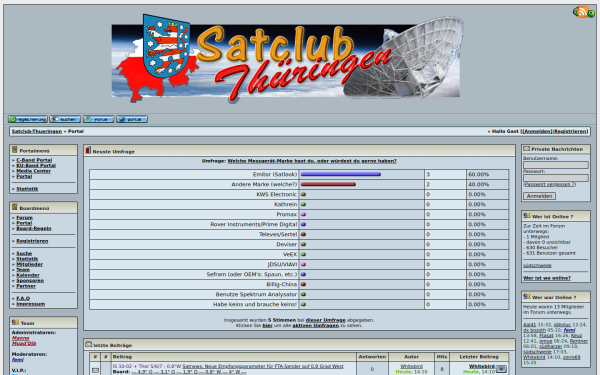Focus the Passwort input field
Screen dimensions: 600x375
click(556, 178)
